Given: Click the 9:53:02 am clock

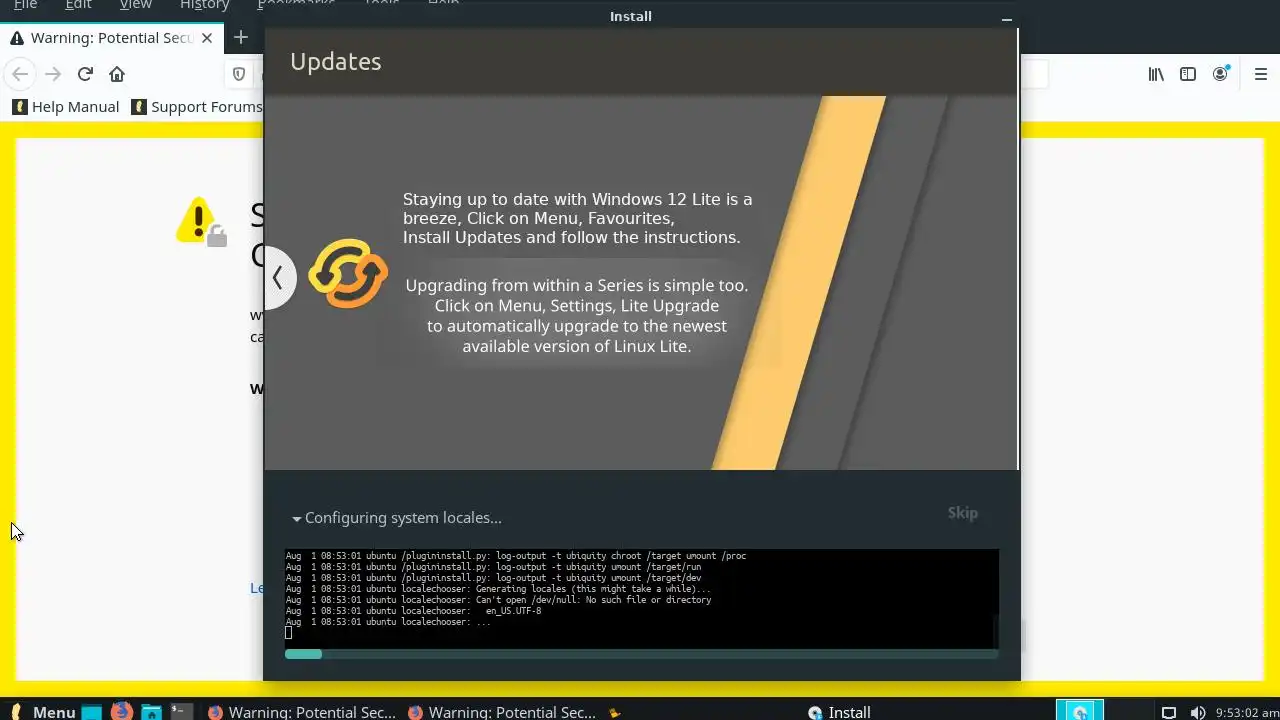Looking at the screenshot, I should tap(1245, 713).
